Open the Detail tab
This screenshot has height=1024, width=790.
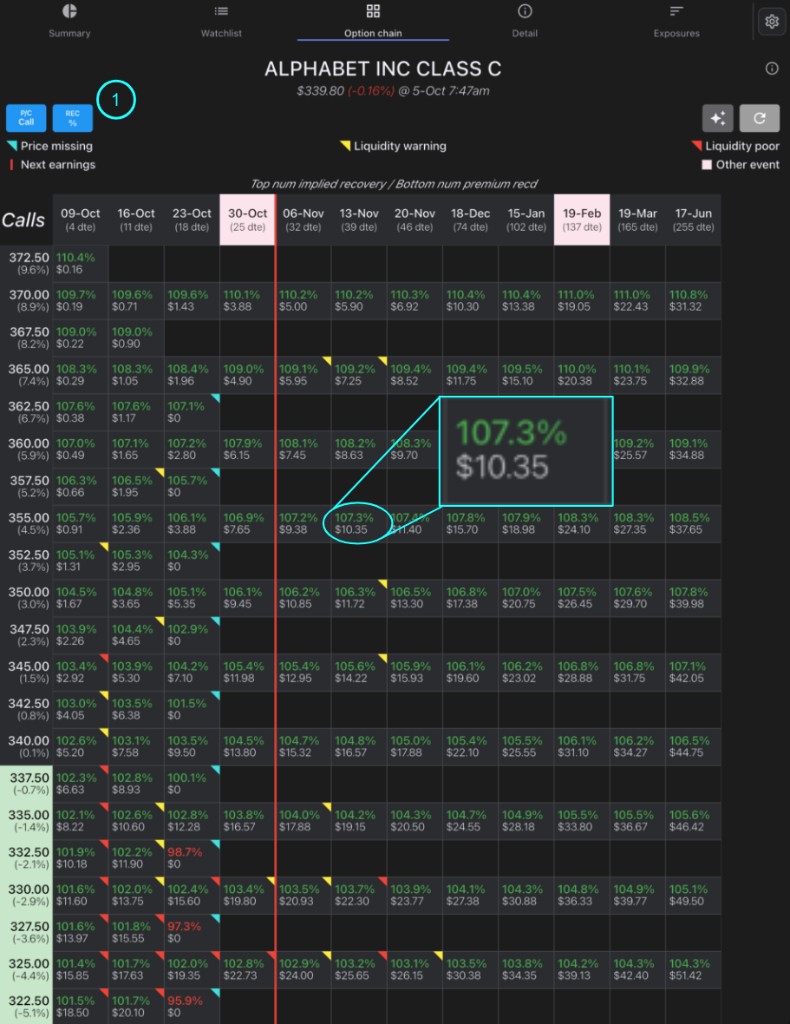click(524, 21)
